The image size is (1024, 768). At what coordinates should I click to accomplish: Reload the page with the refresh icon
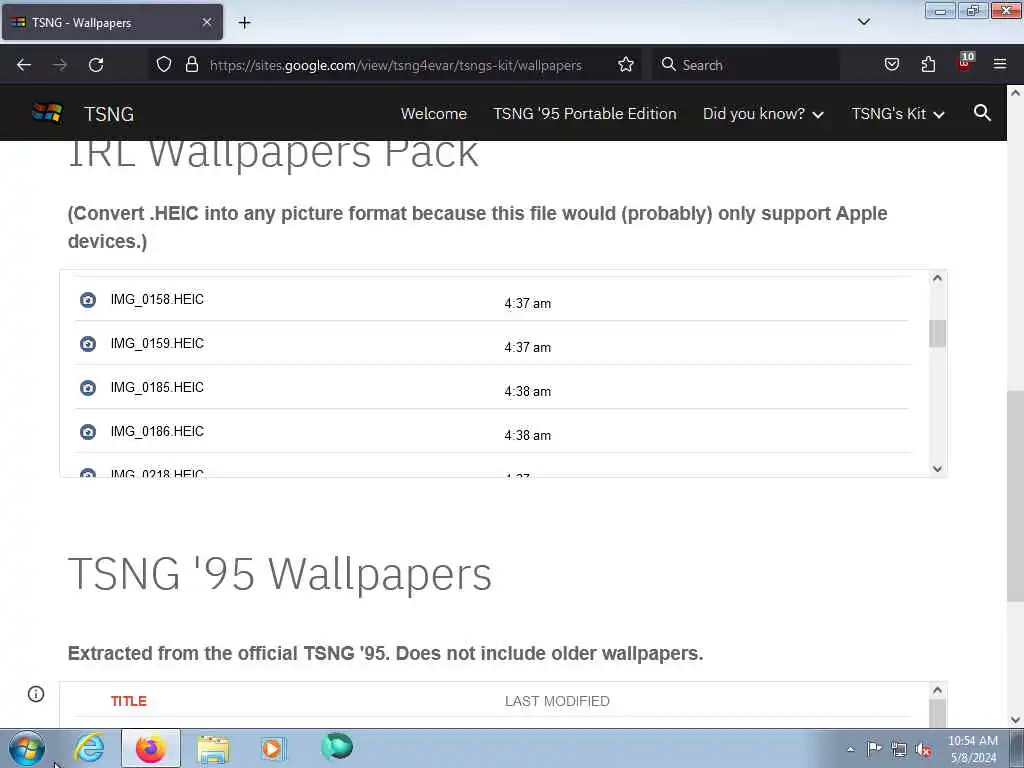coord(96,65)
